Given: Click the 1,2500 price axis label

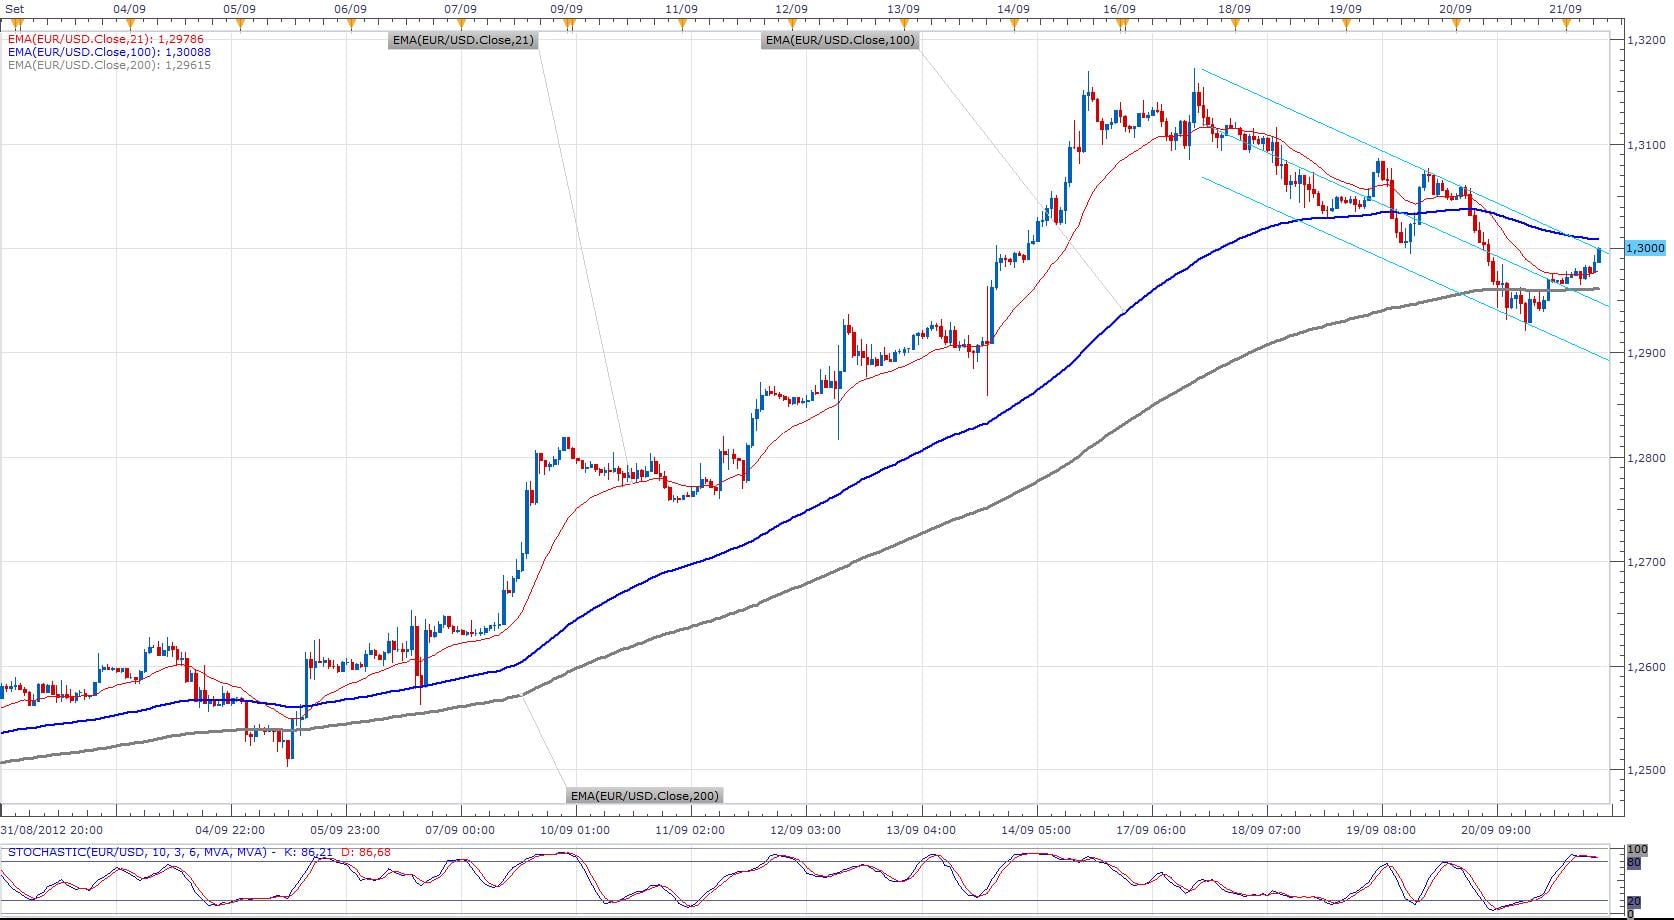Looking at the screenshot, I should (1645, 771).
